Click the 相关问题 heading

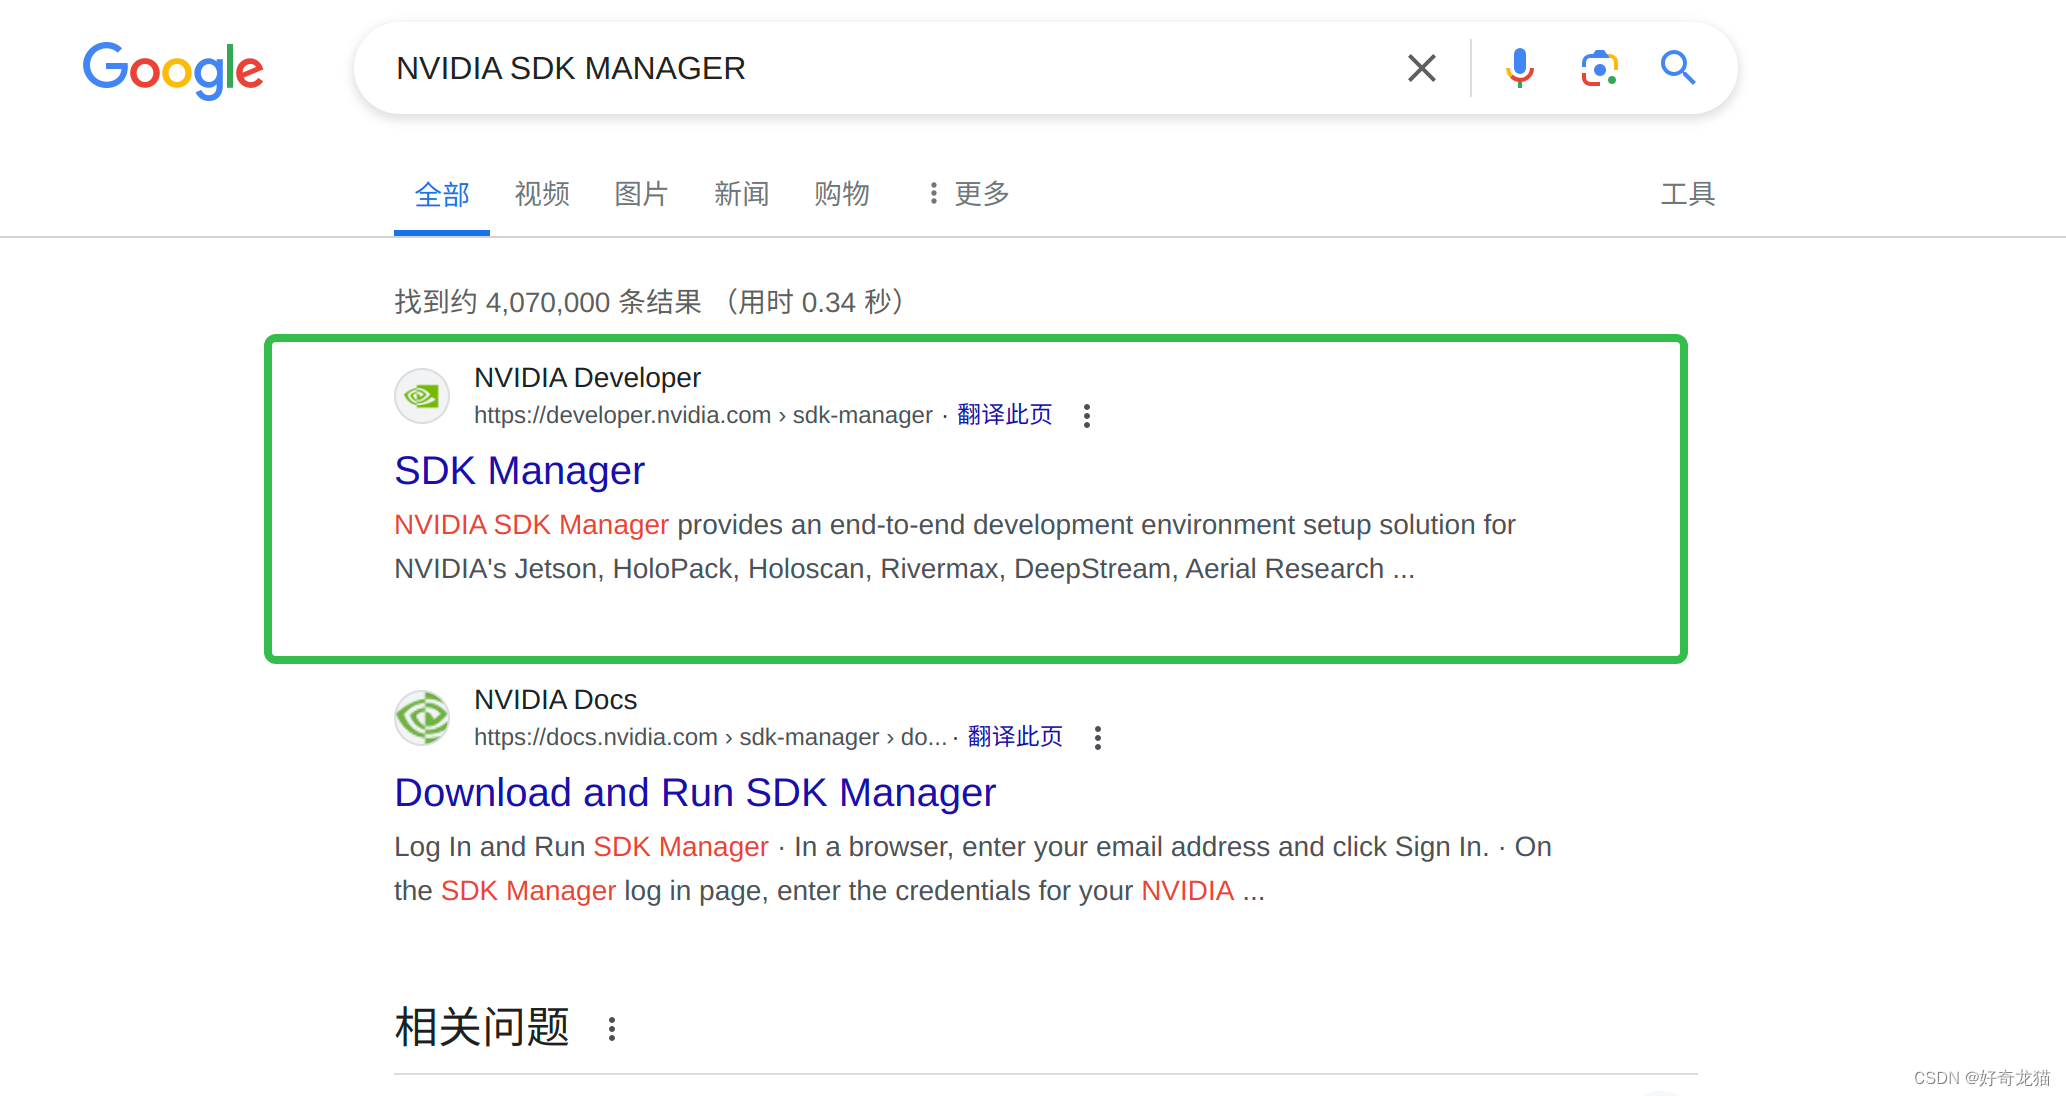pos(482,1027)
